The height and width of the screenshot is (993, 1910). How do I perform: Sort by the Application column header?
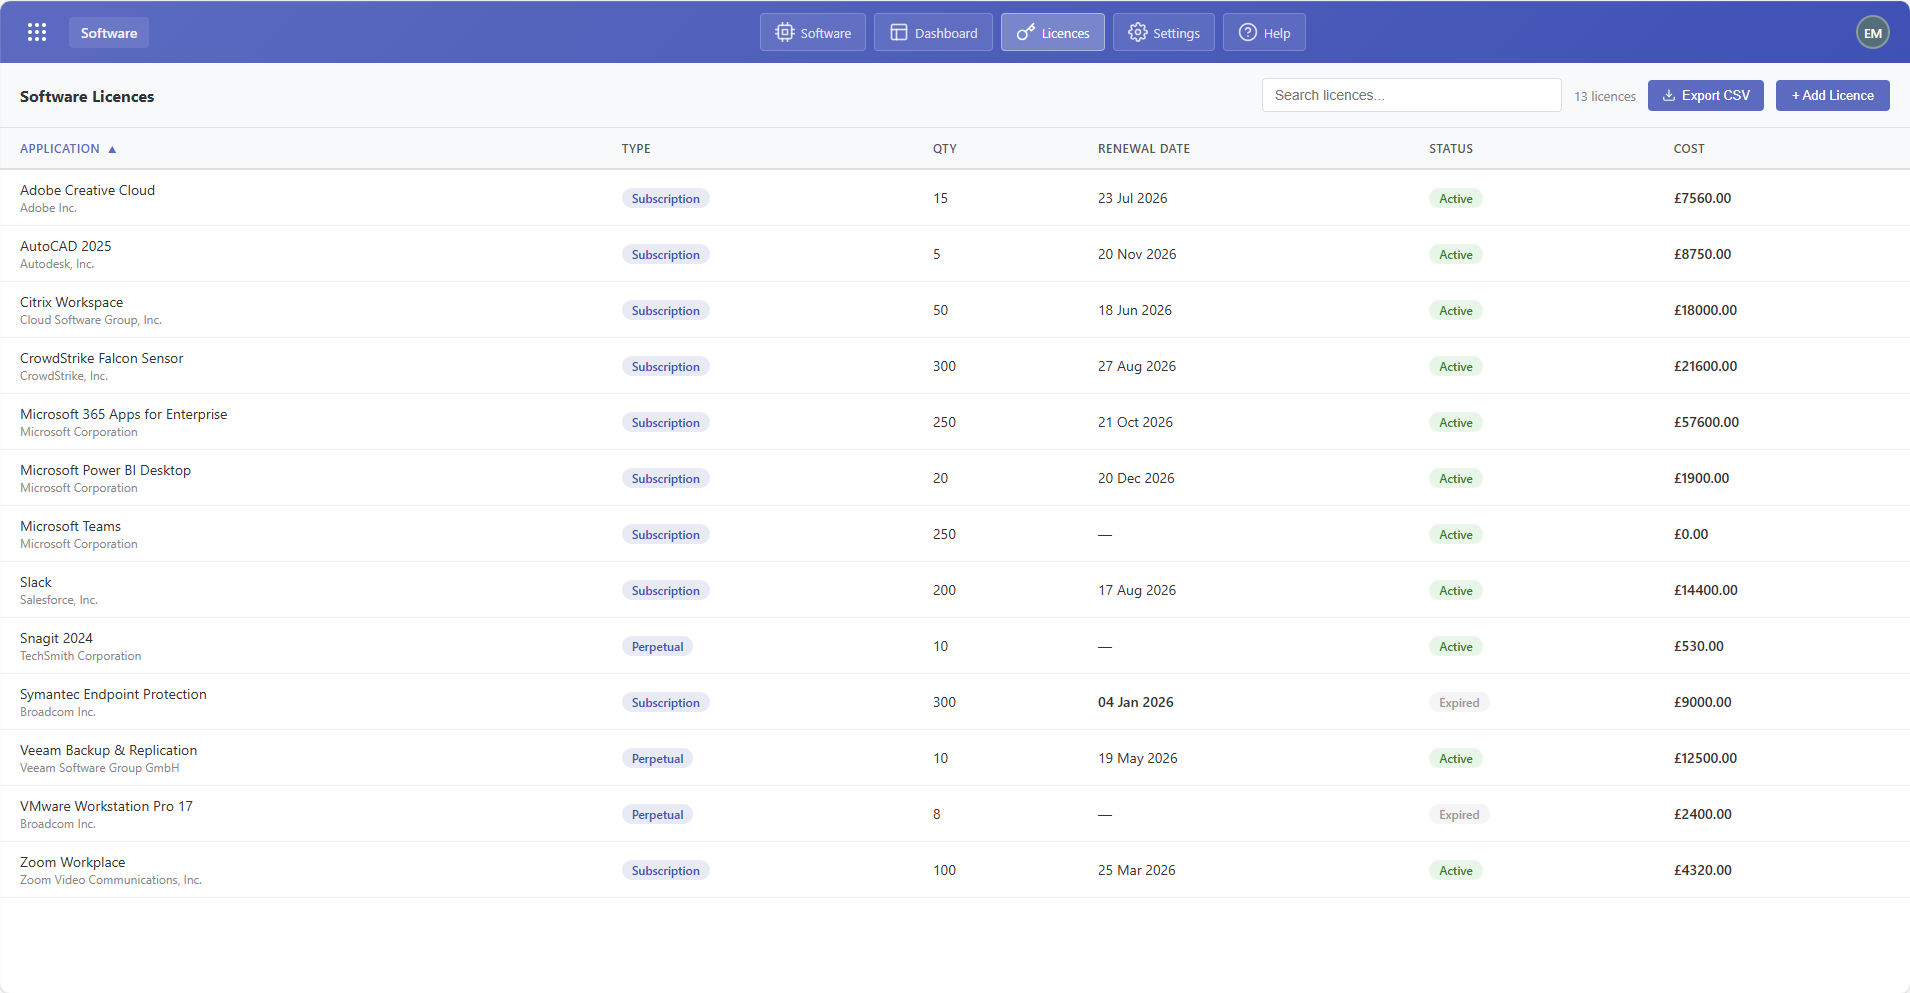coord(60,148)
